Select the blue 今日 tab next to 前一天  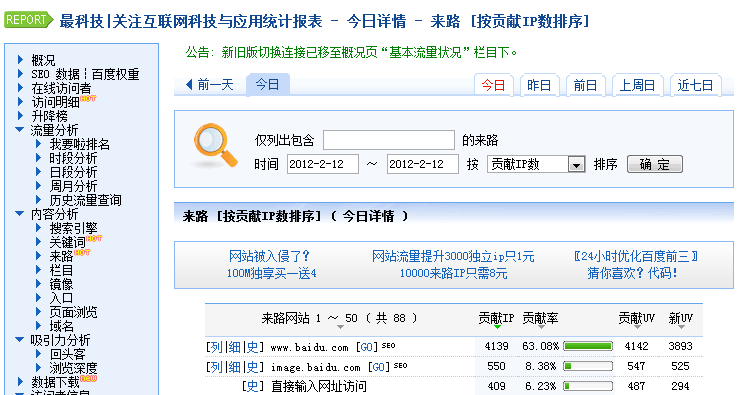coord(267,85)
